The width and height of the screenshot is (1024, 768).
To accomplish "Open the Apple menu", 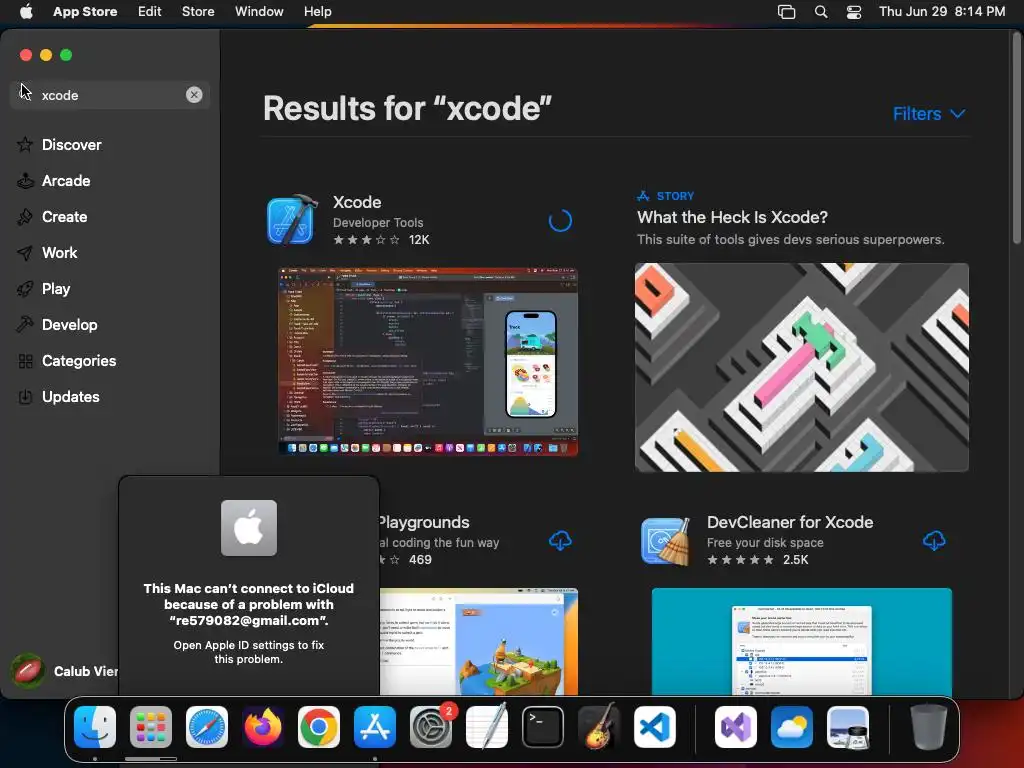I will 26,12.
